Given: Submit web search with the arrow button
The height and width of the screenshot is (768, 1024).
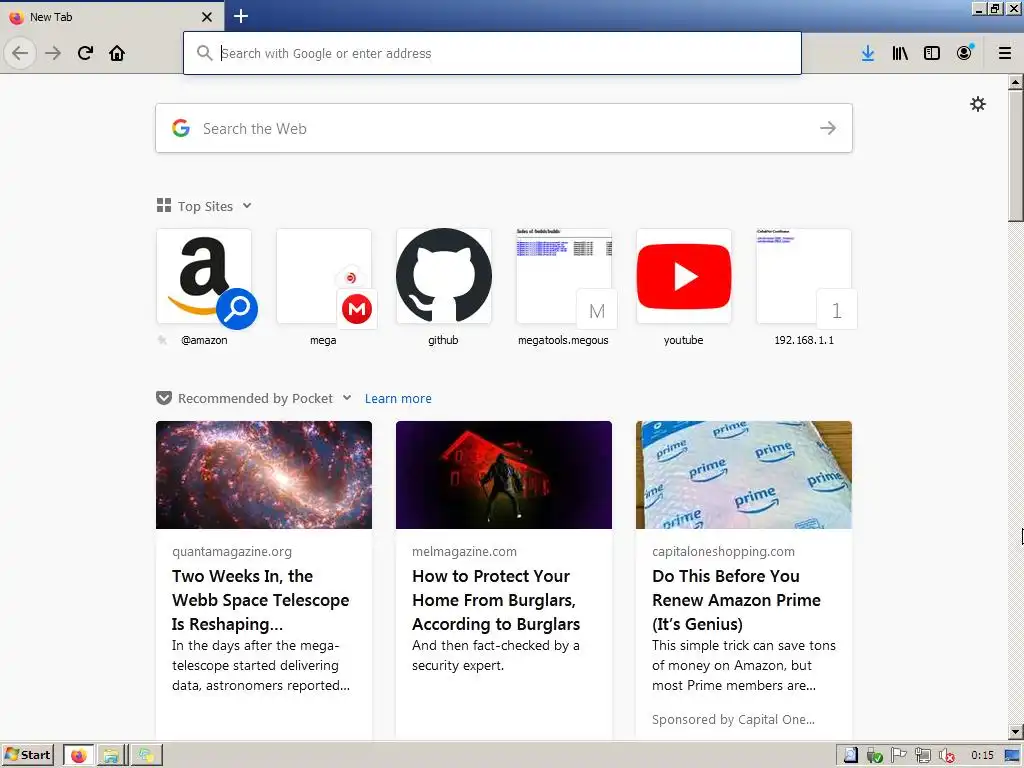Looking at the screenshot, I should click(x=828, y=128).
